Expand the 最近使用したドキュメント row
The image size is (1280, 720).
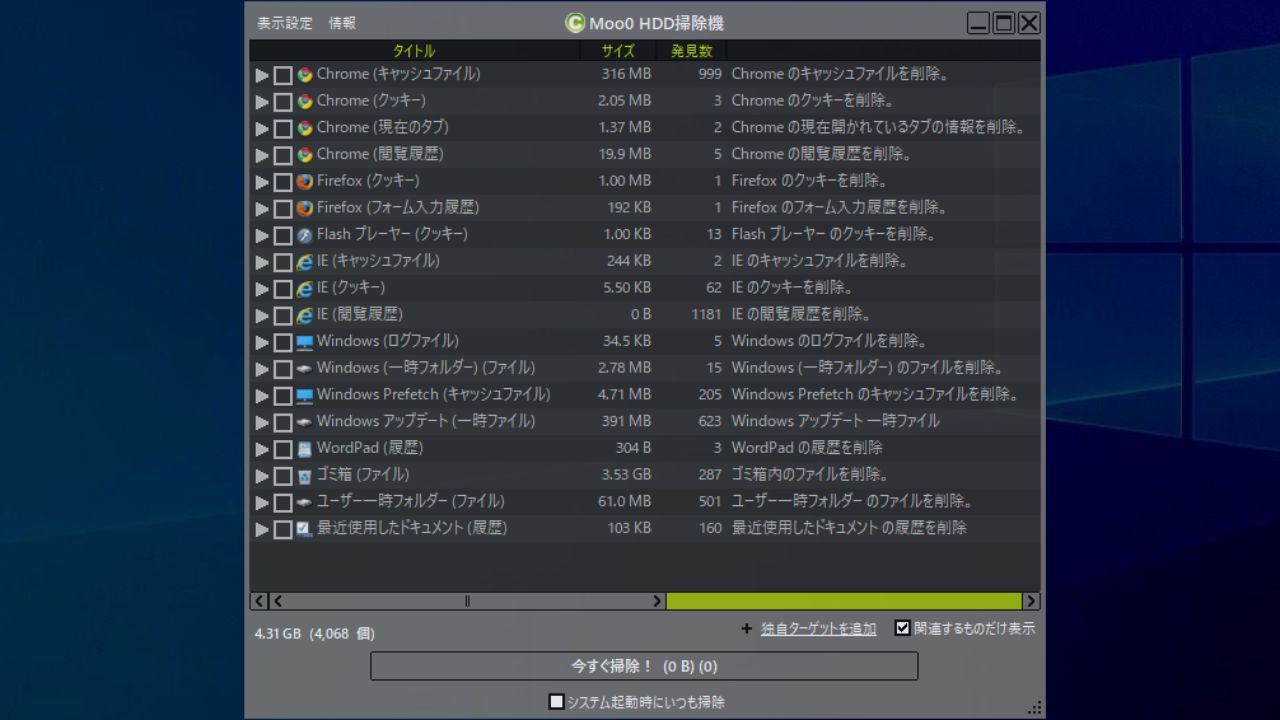click(x=262, y=529)
